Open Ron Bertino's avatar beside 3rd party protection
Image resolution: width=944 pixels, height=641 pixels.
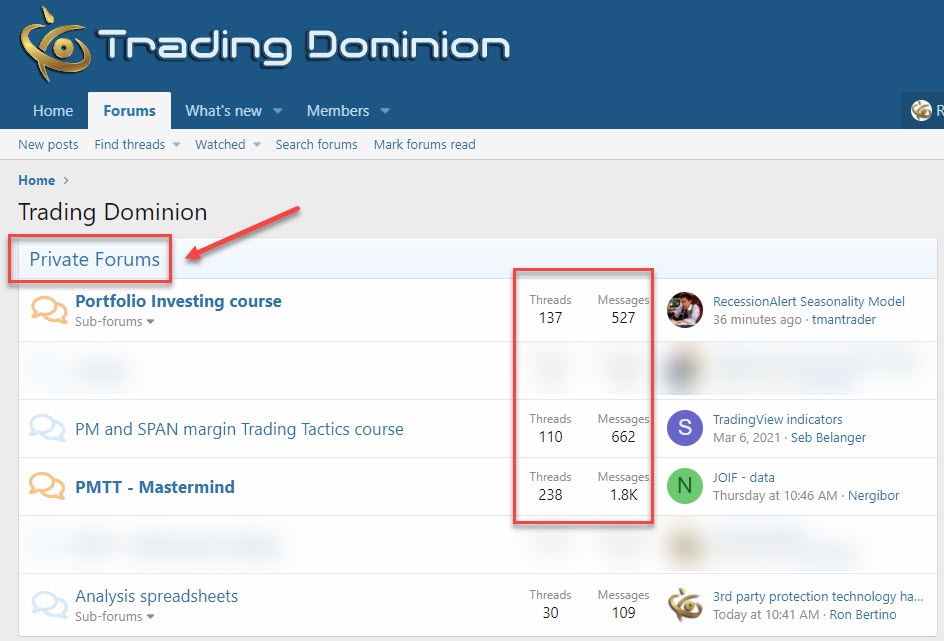pyautogui.click(x=685, y=605)
